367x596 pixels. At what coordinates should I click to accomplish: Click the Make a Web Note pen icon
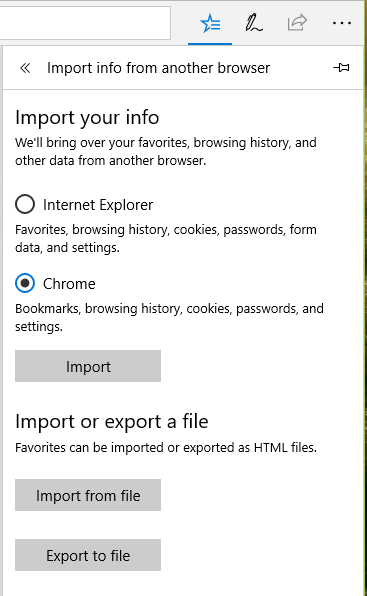pyautogui.click(x=254, y=23)
